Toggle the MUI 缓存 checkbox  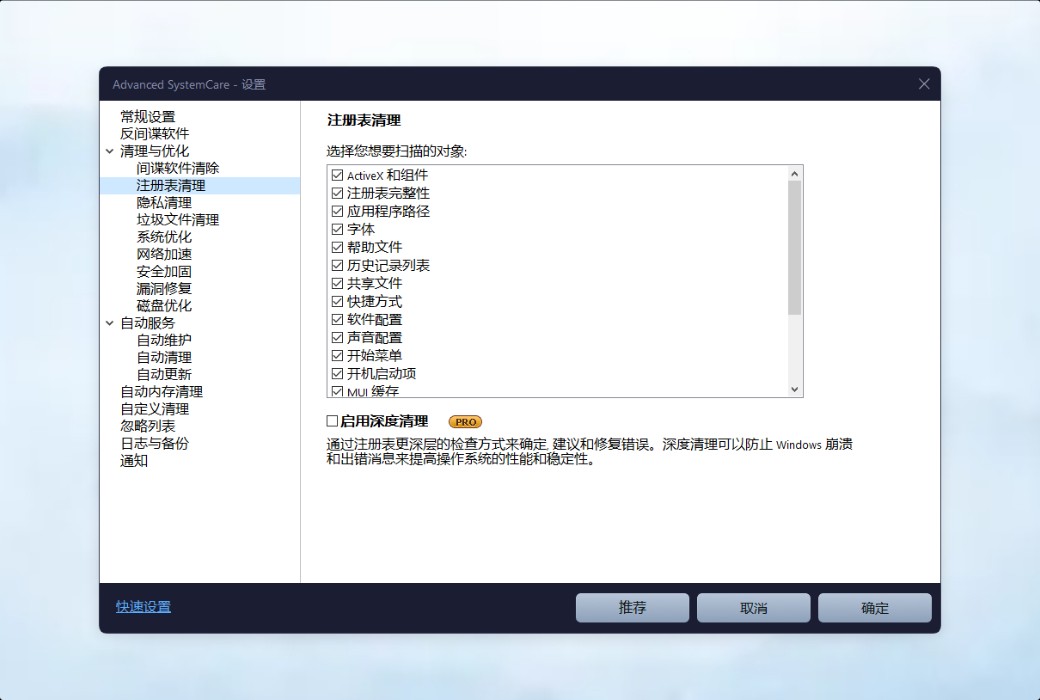(337, 391)
